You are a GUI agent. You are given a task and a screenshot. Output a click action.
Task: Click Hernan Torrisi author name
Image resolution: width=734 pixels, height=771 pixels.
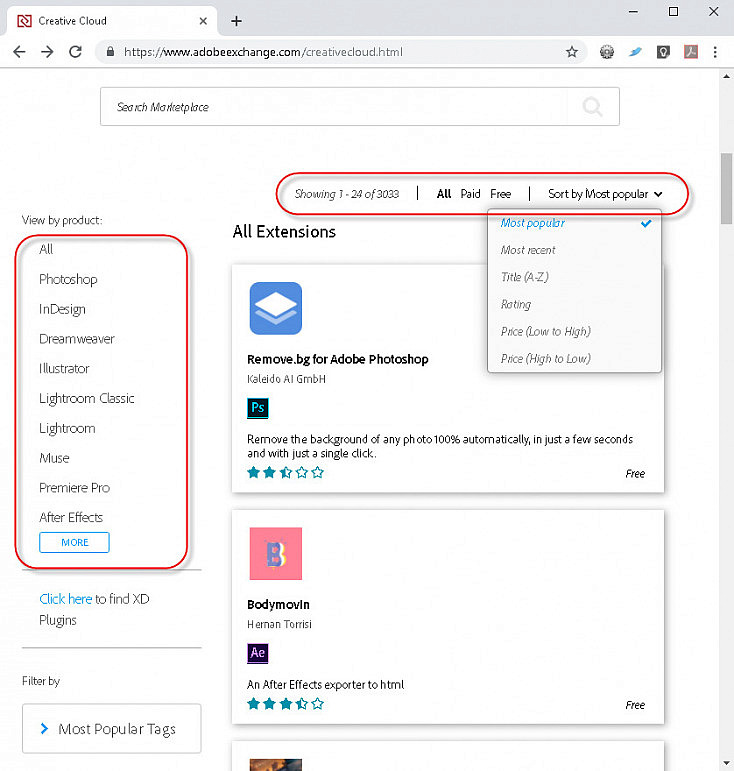[279, 624]
